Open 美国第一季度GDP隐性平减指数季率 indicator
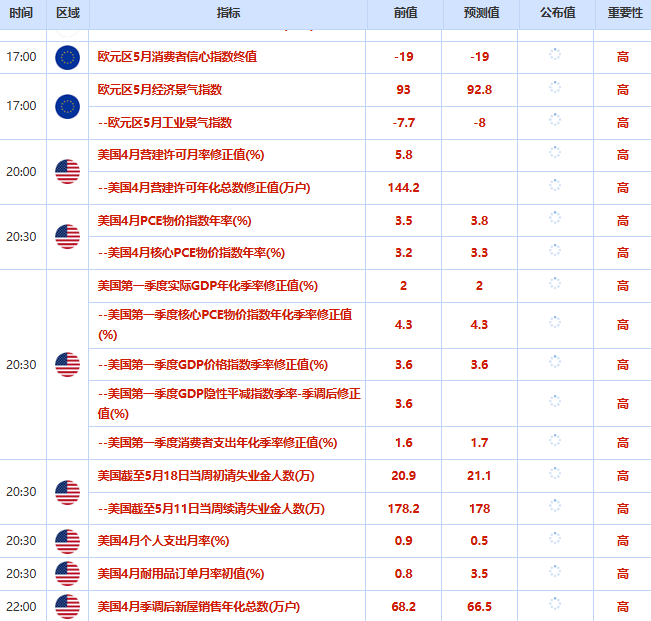The width and height of the screenshot is (651, 621). coord(229,403)
